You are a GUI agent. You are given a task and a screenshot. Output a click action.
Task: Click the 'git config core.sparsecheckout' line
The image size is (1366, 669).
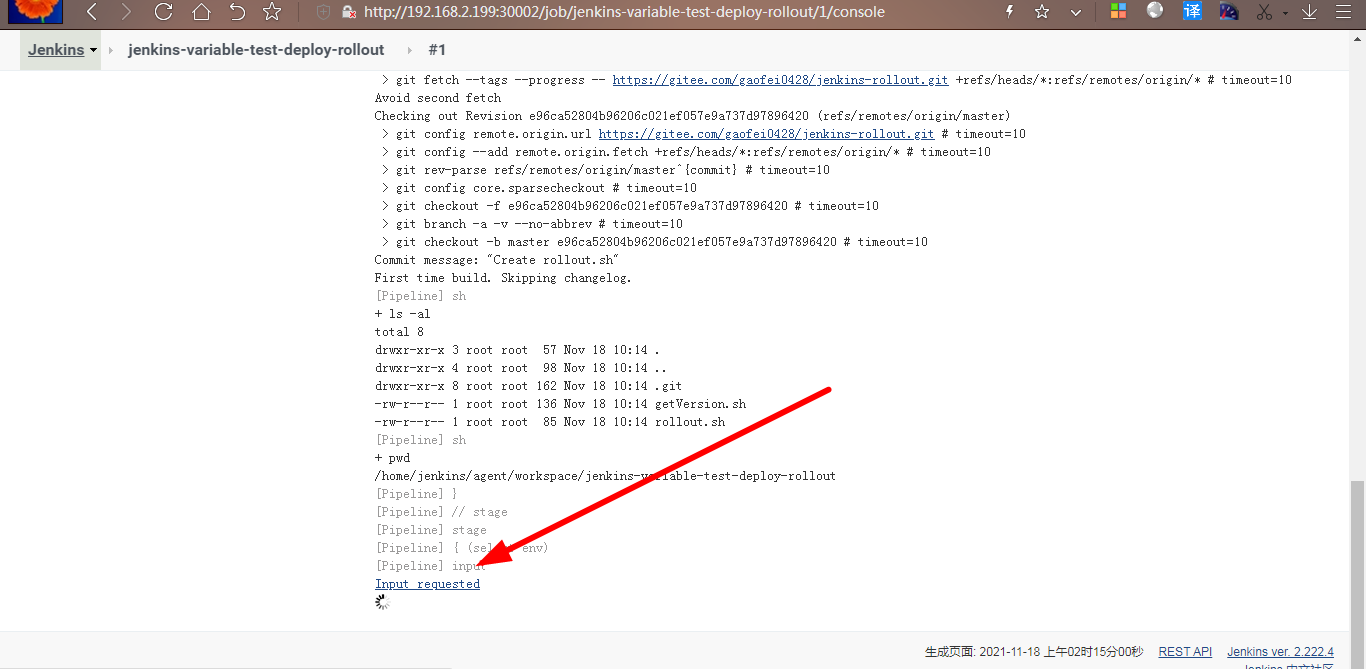click(x=539, y=188)
